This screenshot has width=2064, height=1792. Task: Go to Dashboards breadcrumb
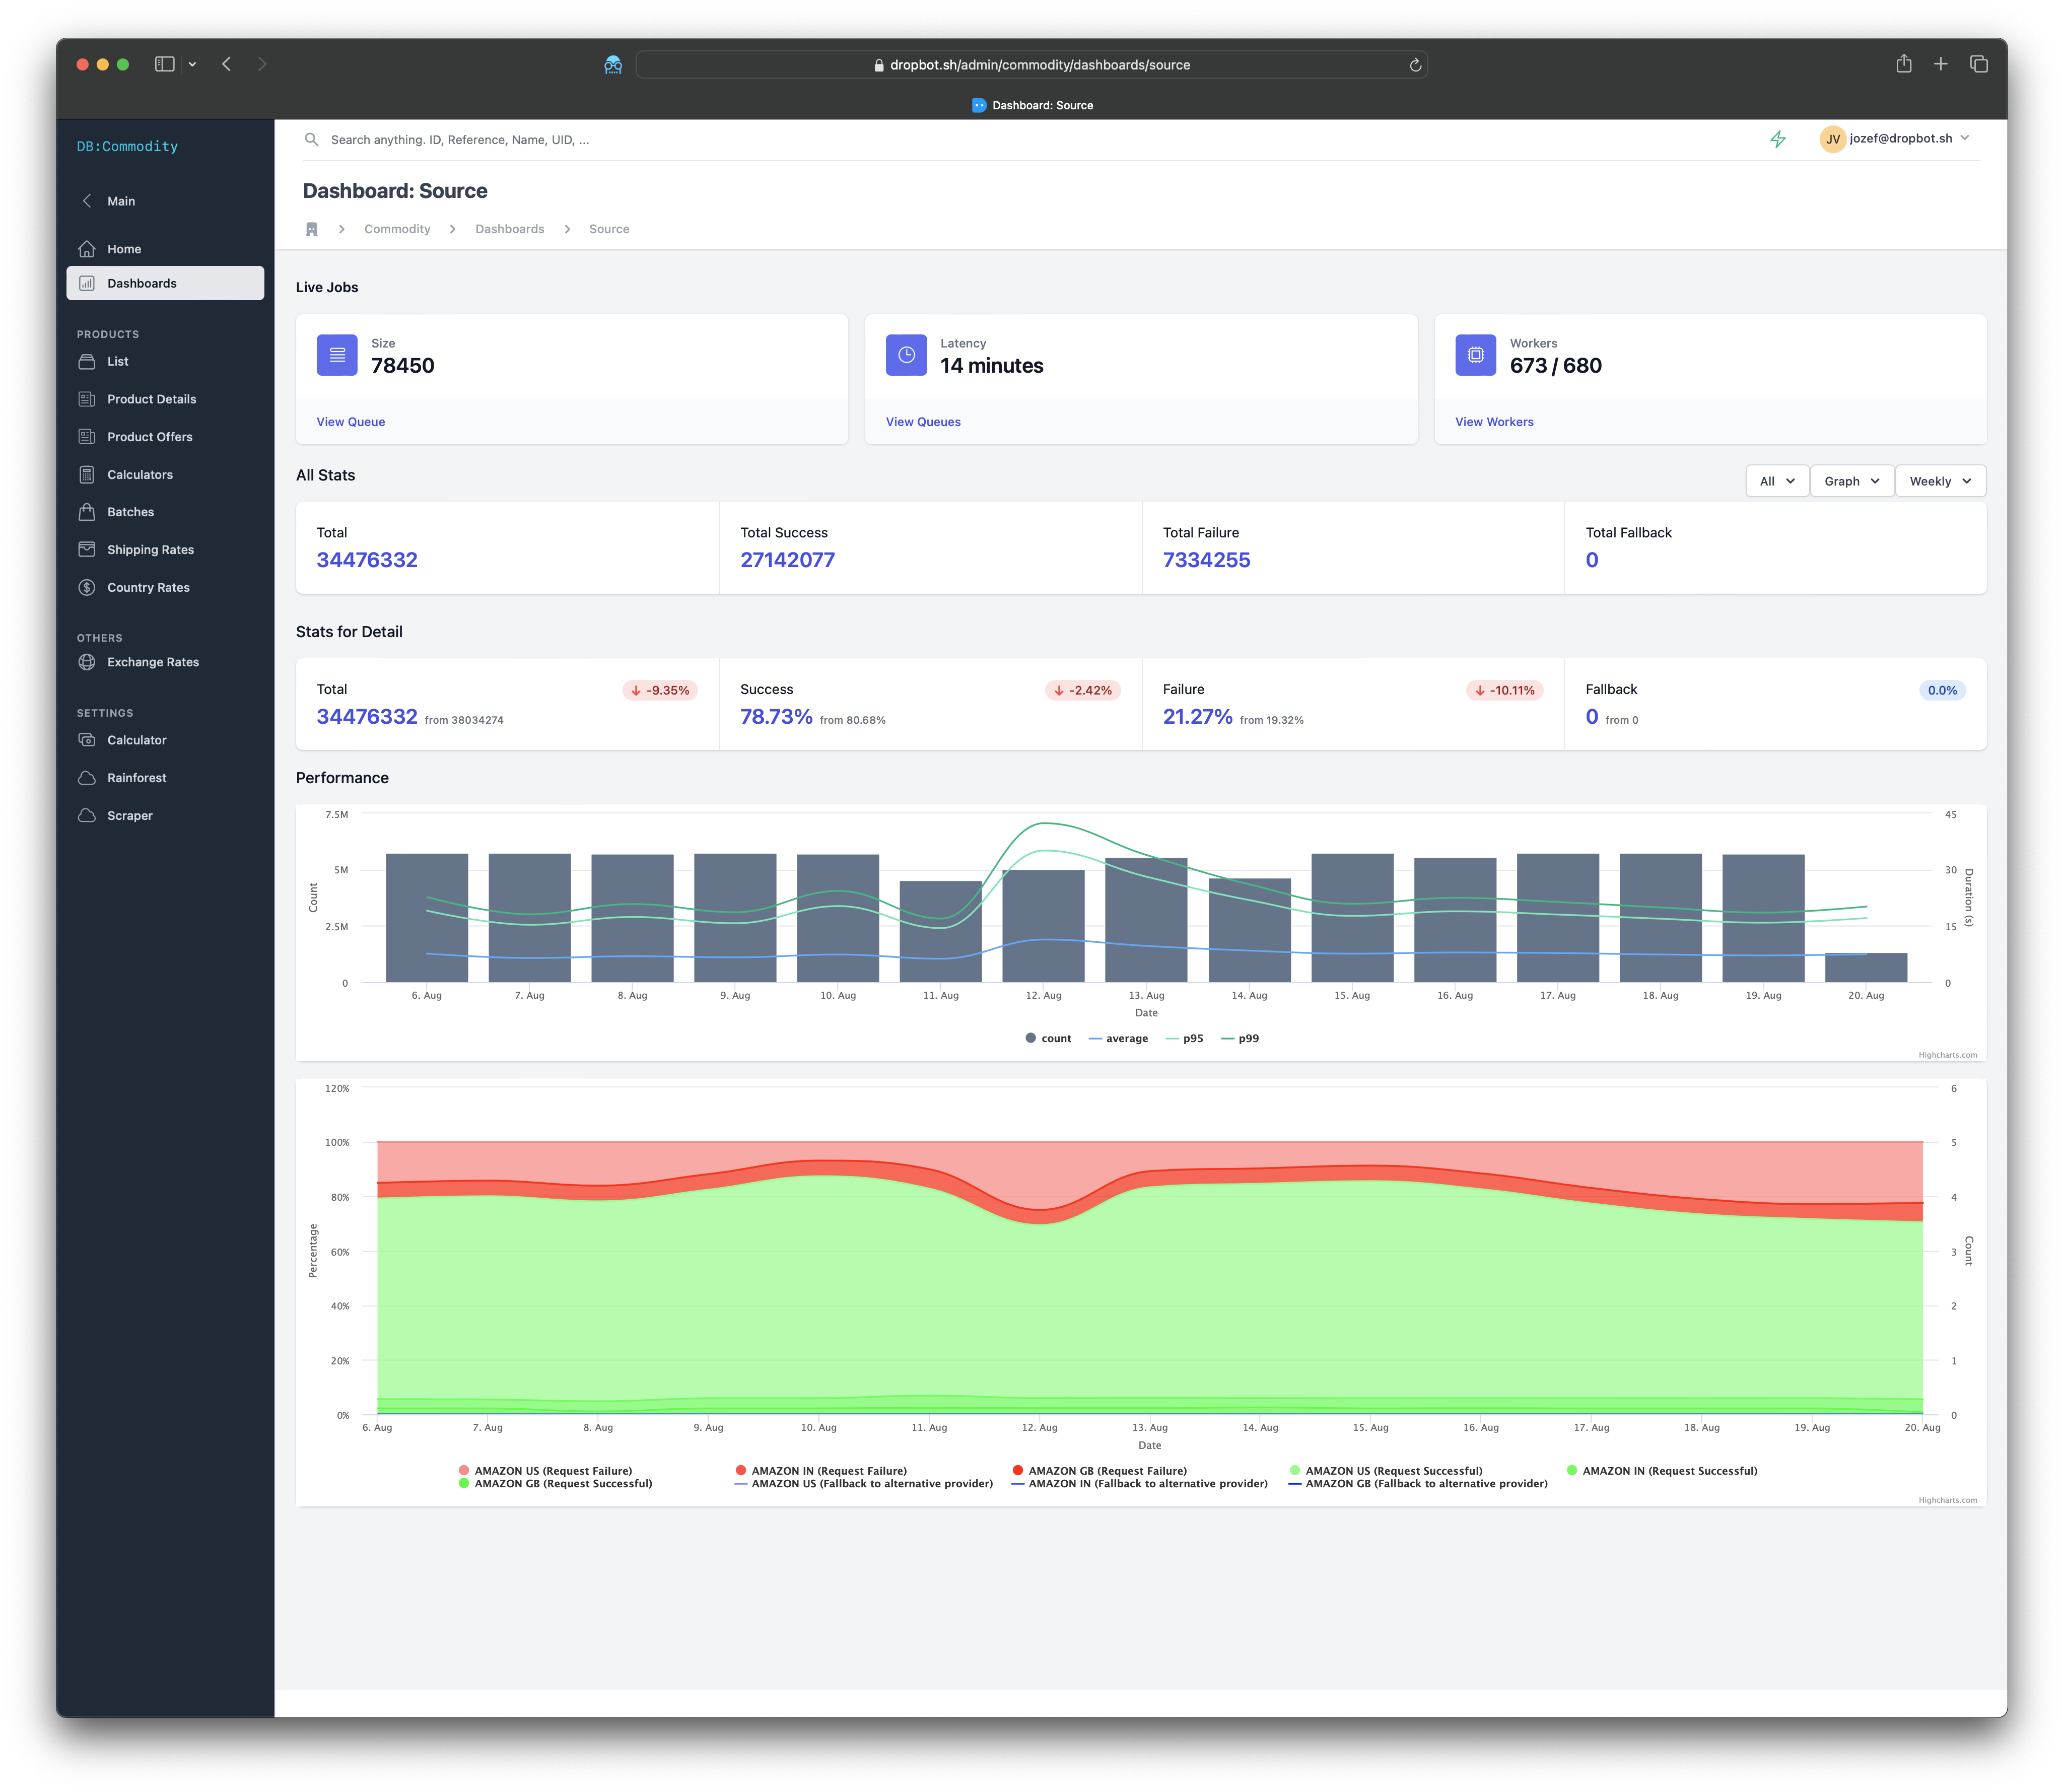[510, 229]
